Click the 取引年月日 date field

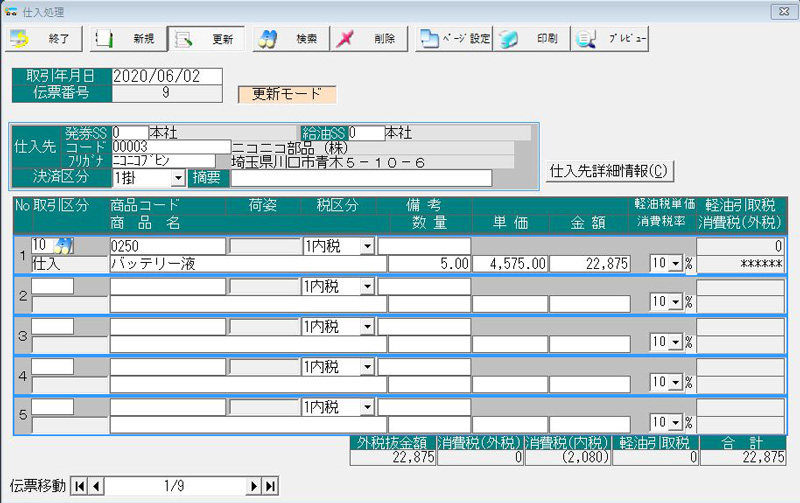click(165, 76)
